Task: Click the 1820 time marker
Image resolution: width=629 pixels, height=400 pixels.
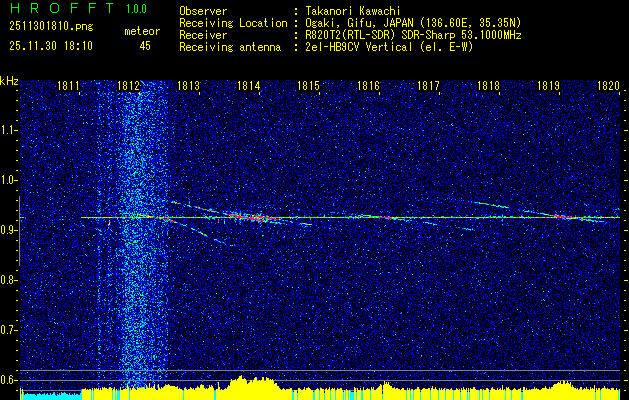Action: pos(609,85)
